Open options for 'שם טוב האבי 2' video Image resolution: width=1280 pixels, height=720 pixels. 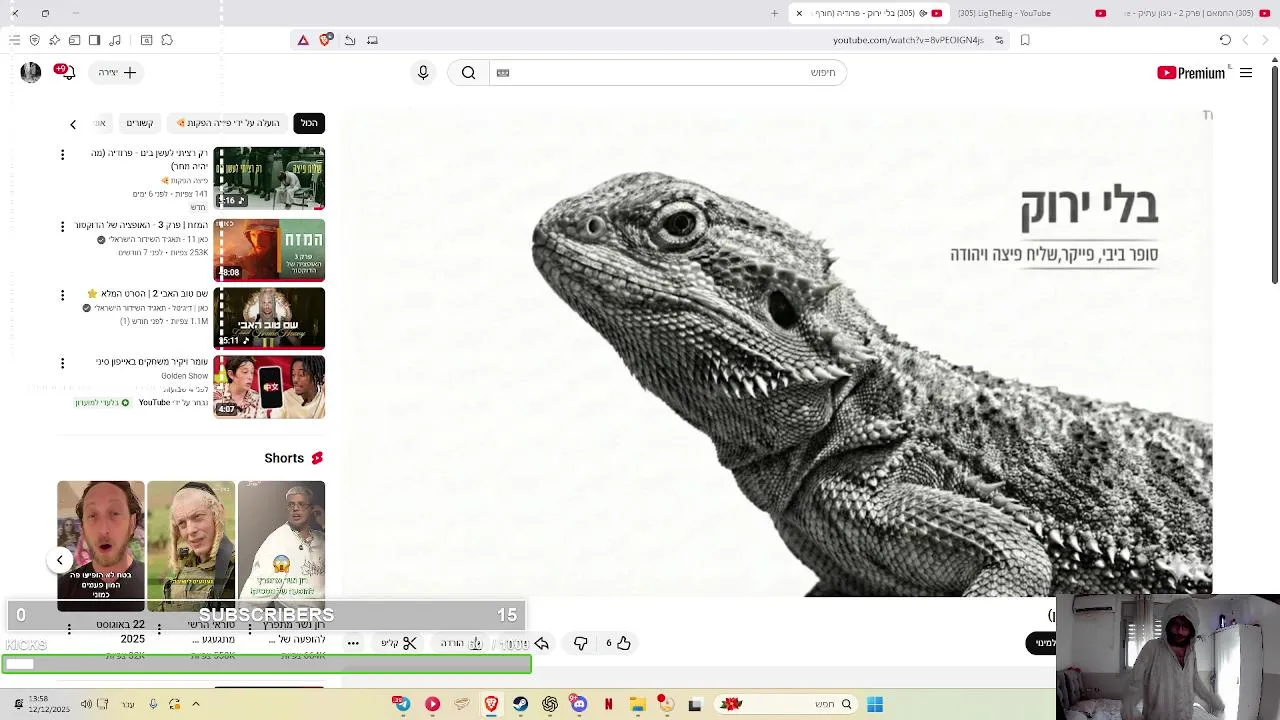(62, 295)
